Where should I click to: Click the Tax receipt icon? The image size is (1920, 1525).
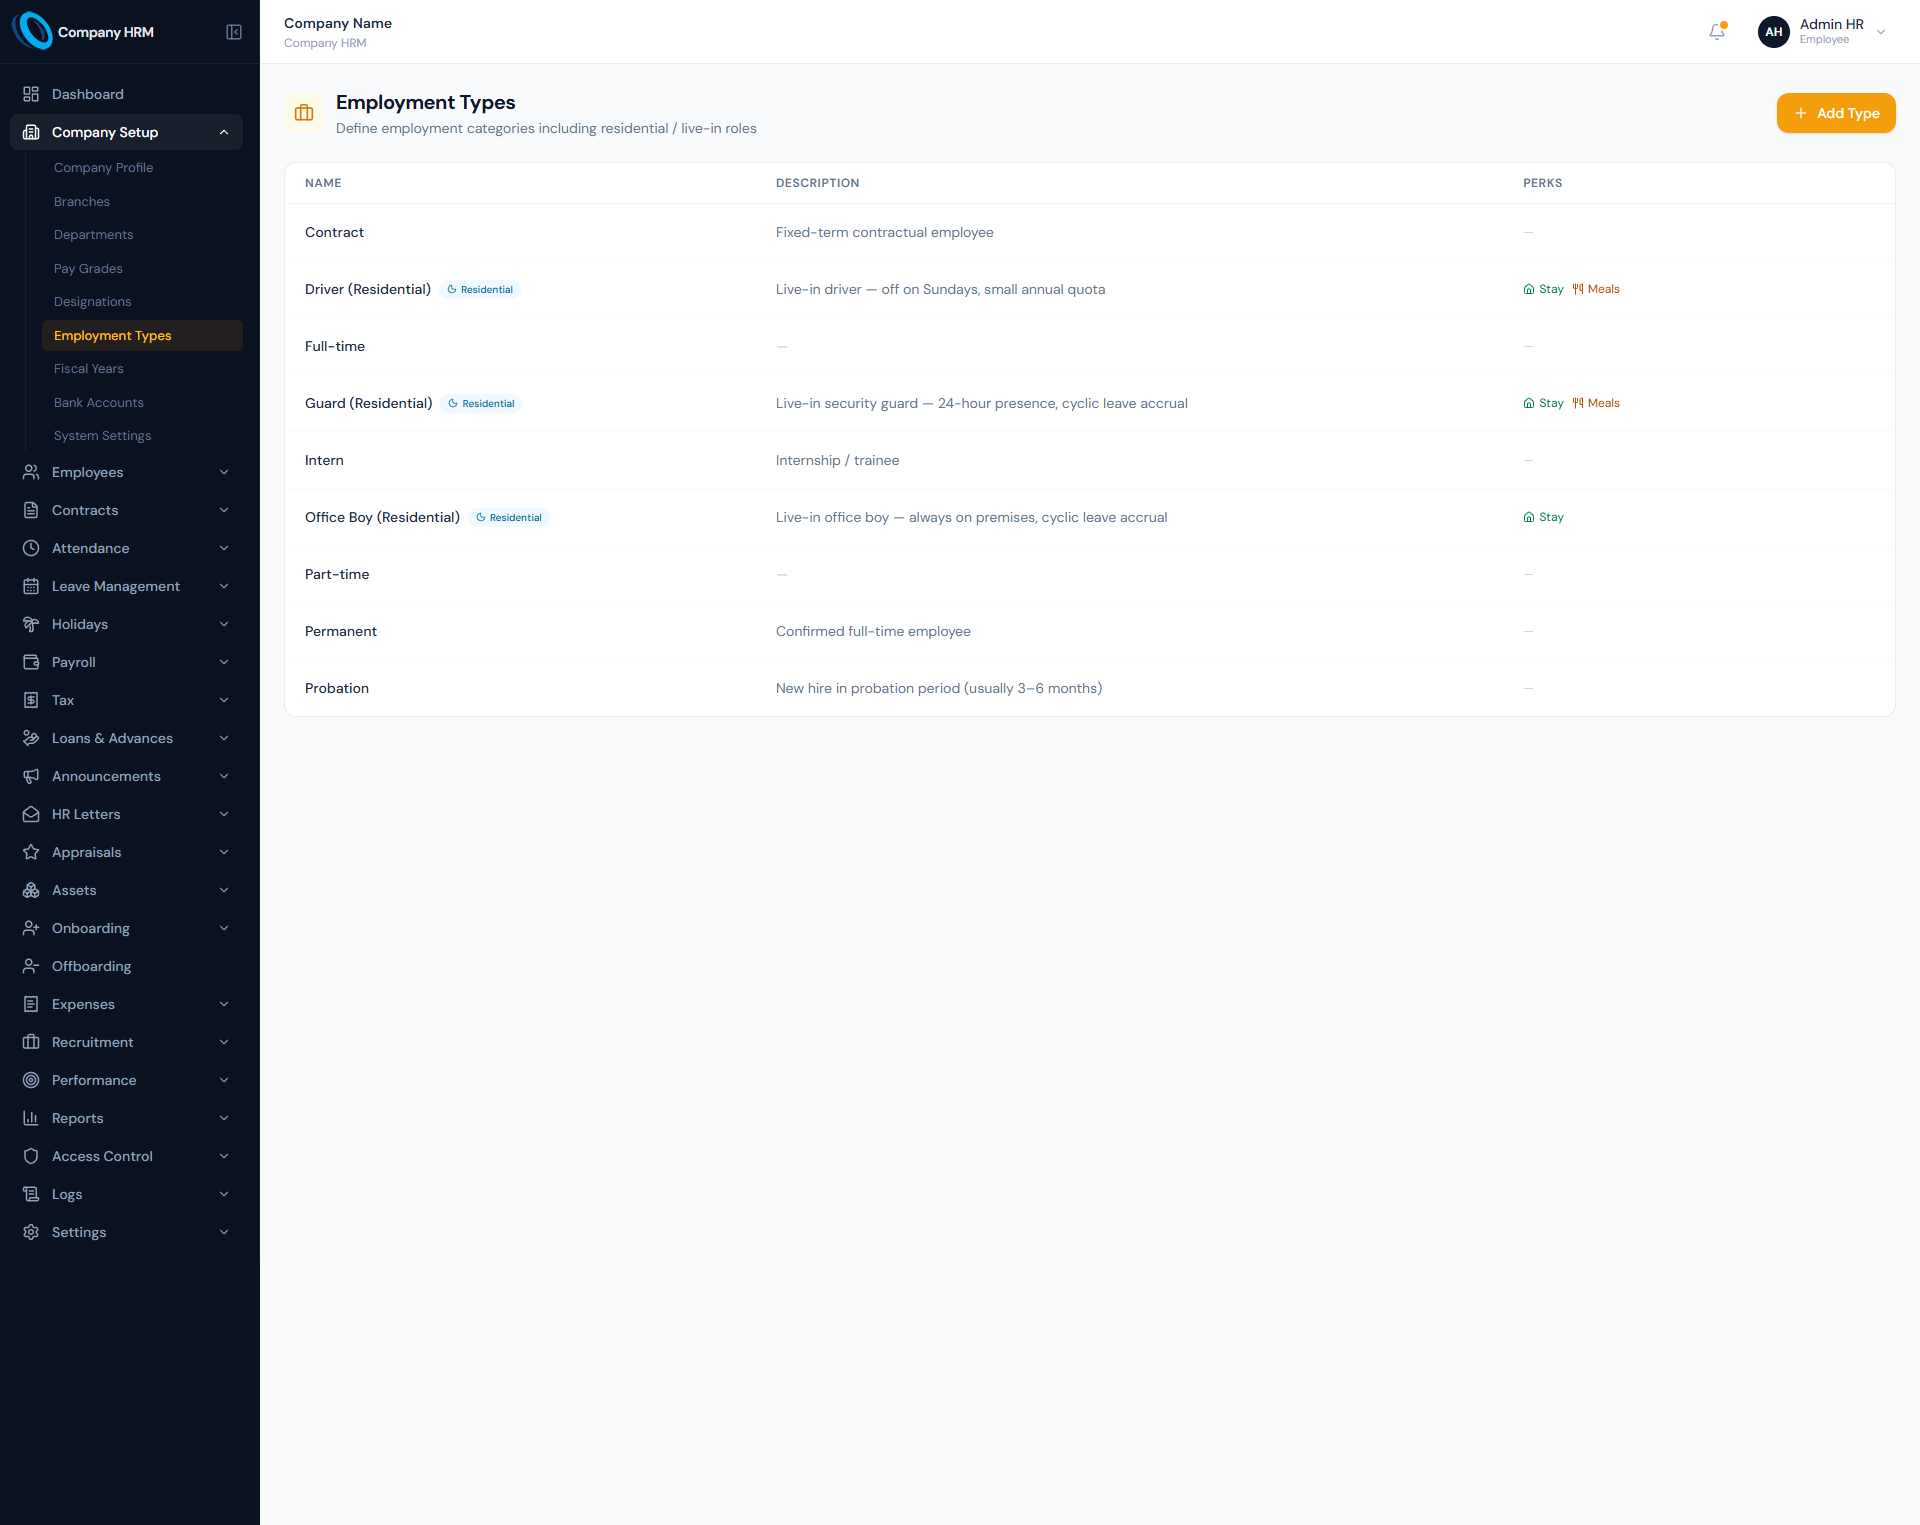31,700
